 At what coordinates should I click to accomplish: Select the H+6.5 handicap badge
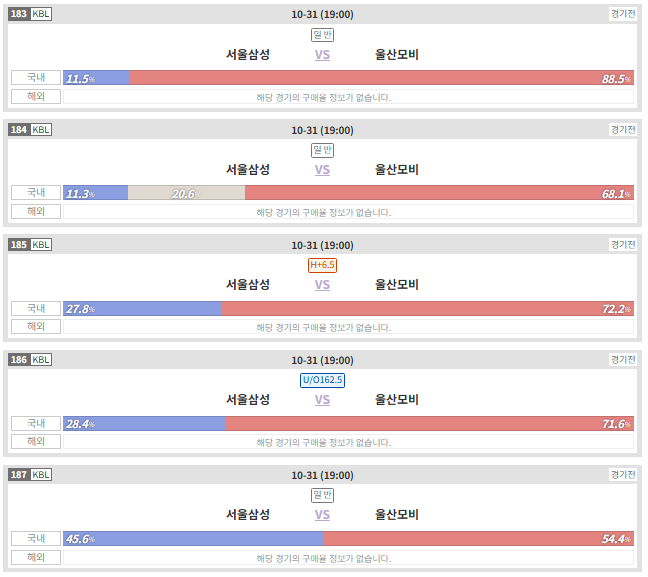(x=322, y=265)
